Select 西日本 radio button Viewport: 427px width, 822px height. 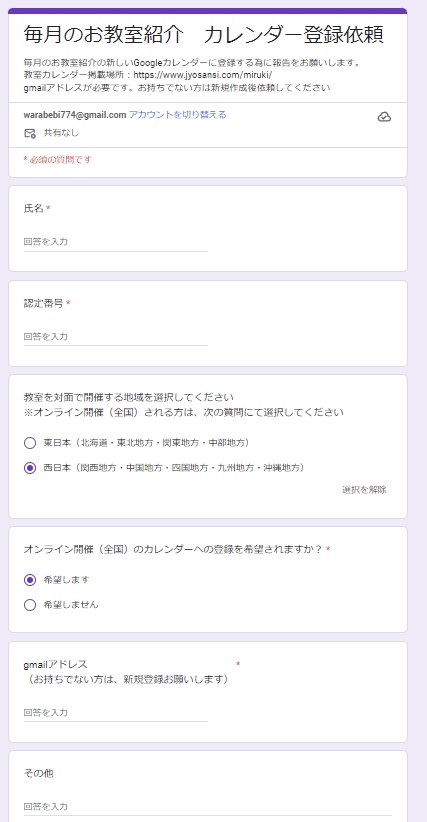point(30,468)
